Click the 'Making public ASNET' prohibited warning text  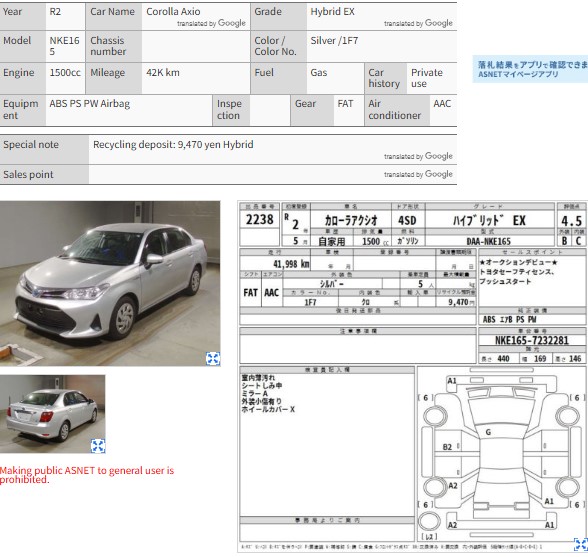click(x=87, y=475)
